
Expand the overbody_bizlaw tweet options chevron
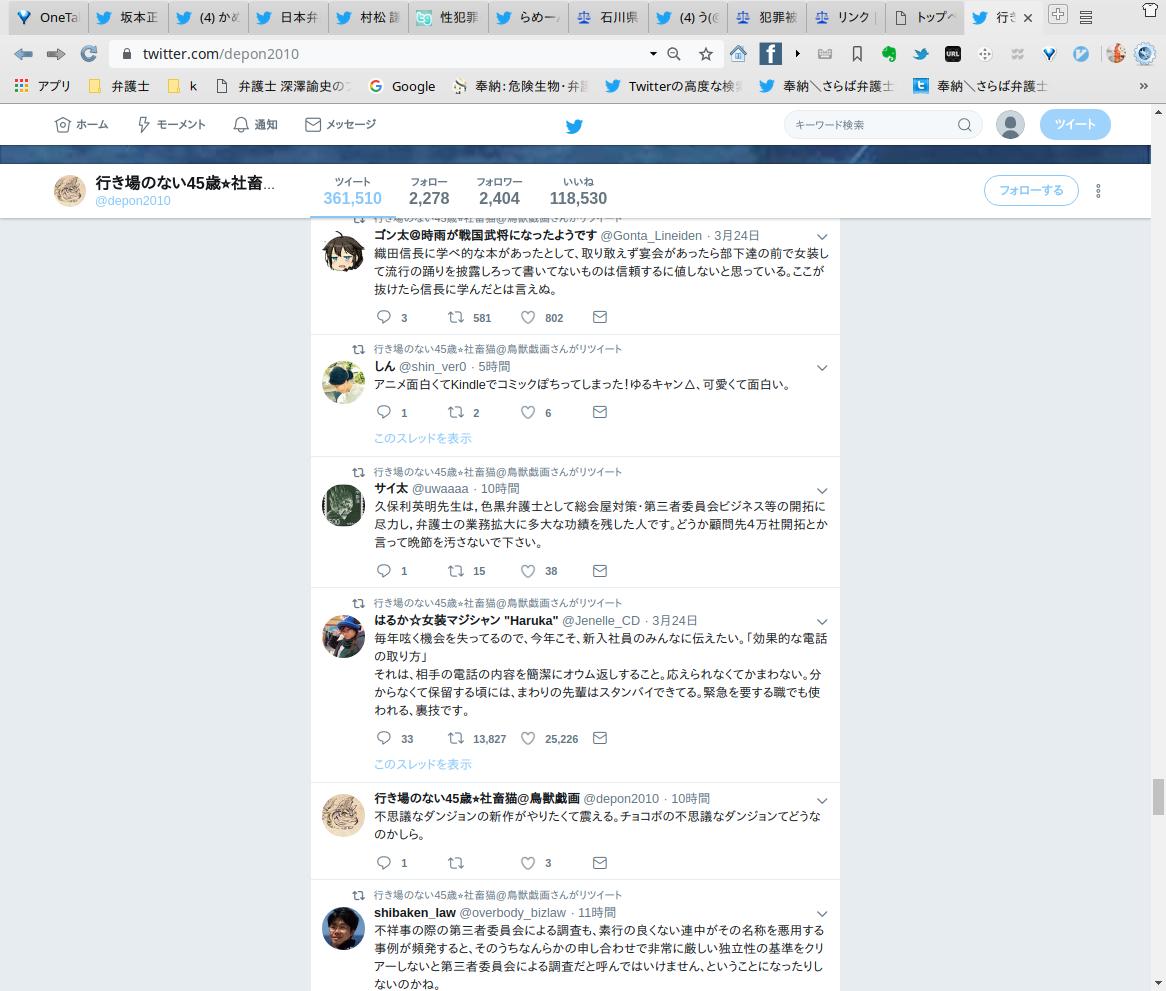tap(822, 914)
